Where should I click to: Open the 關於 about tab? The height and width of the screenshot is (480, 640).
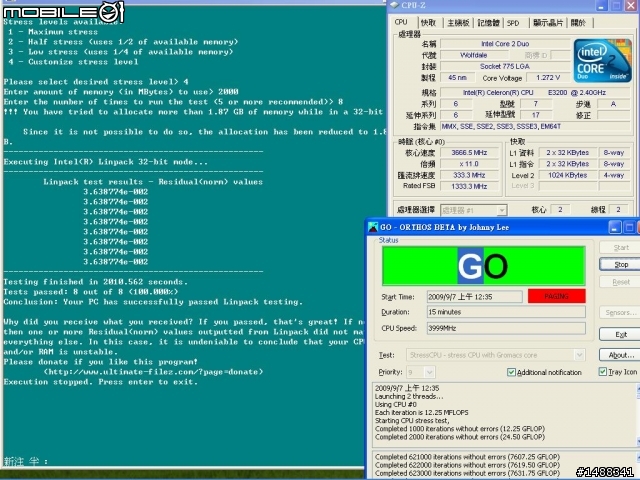[578, 23]
